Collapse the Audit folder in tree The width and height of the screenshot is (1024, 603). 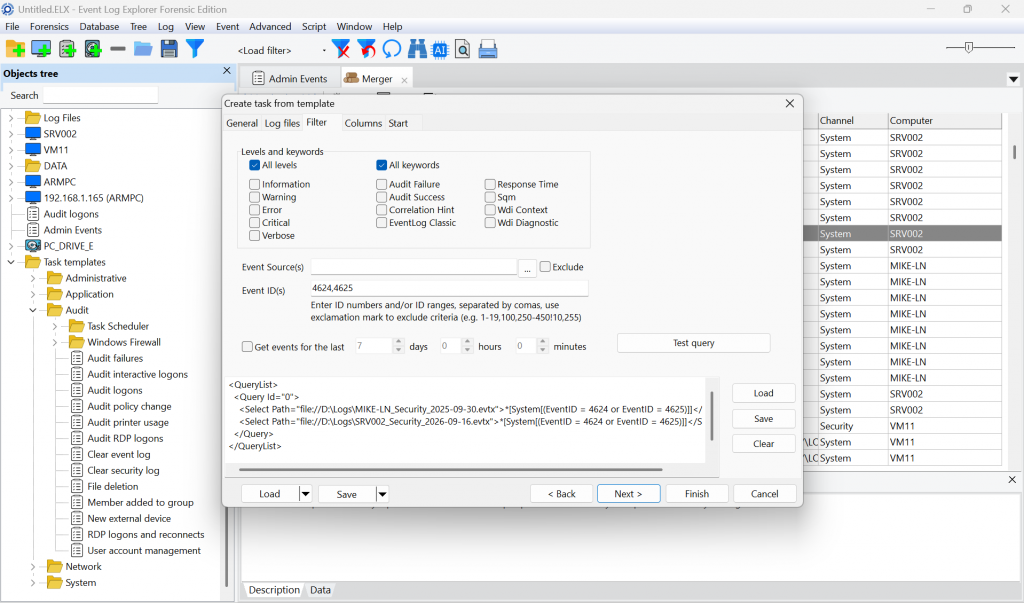33,310
